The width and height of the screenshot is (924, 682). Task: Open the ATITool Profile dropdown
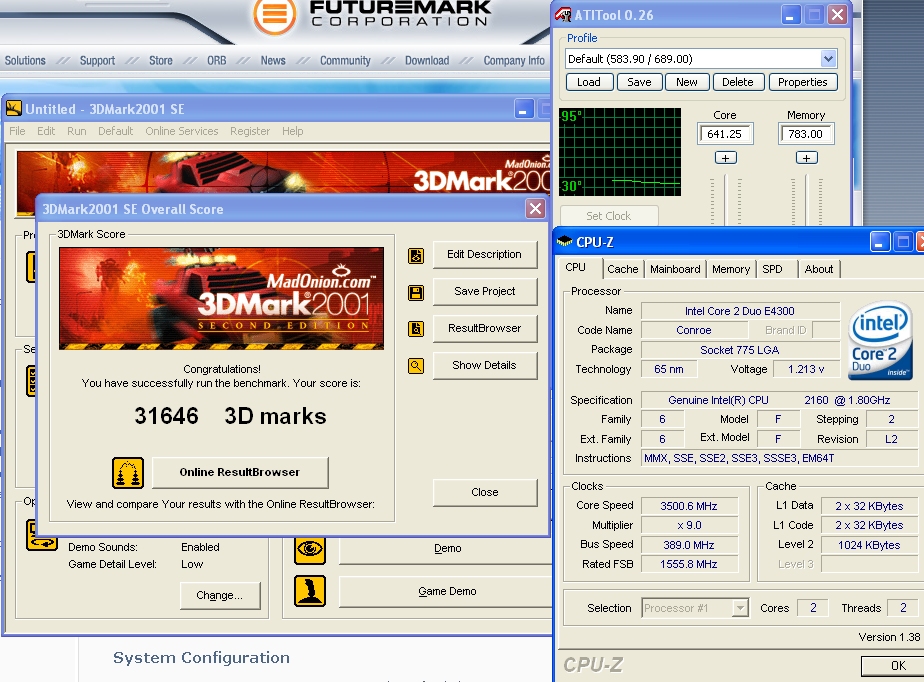coord(828,59)
